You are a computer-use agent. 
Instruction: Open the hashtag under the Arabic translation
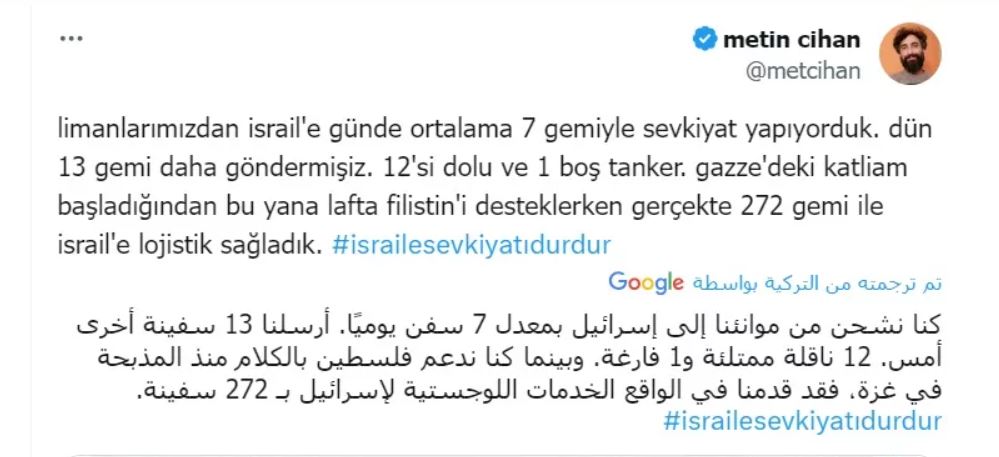[x=801, y=420]
